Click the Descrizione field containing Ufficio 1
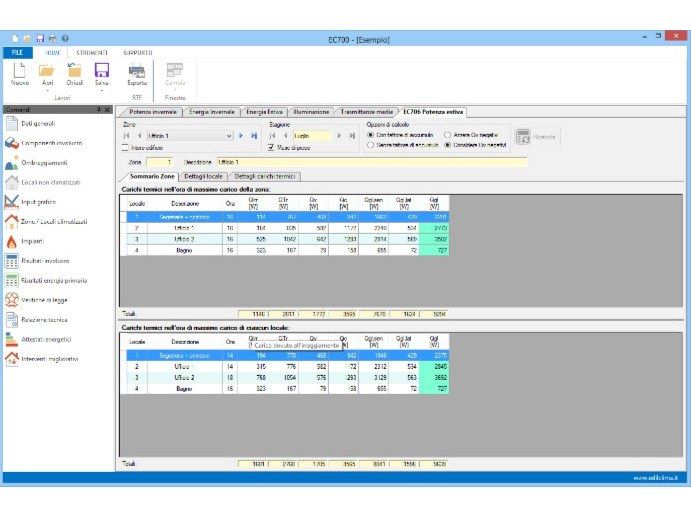Screen dimensions: 691x519 coord(372,162)
